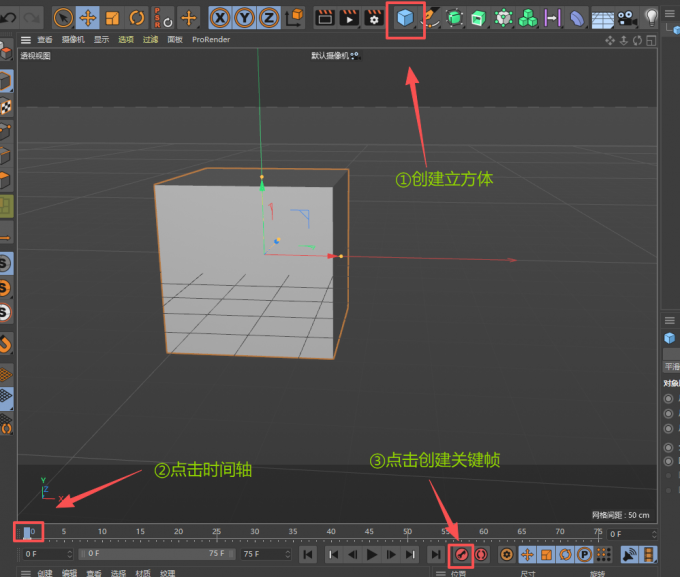Open the 过滤 viewport menu
The width and height of the screenshot is (680, 577).
click(150, 40)
